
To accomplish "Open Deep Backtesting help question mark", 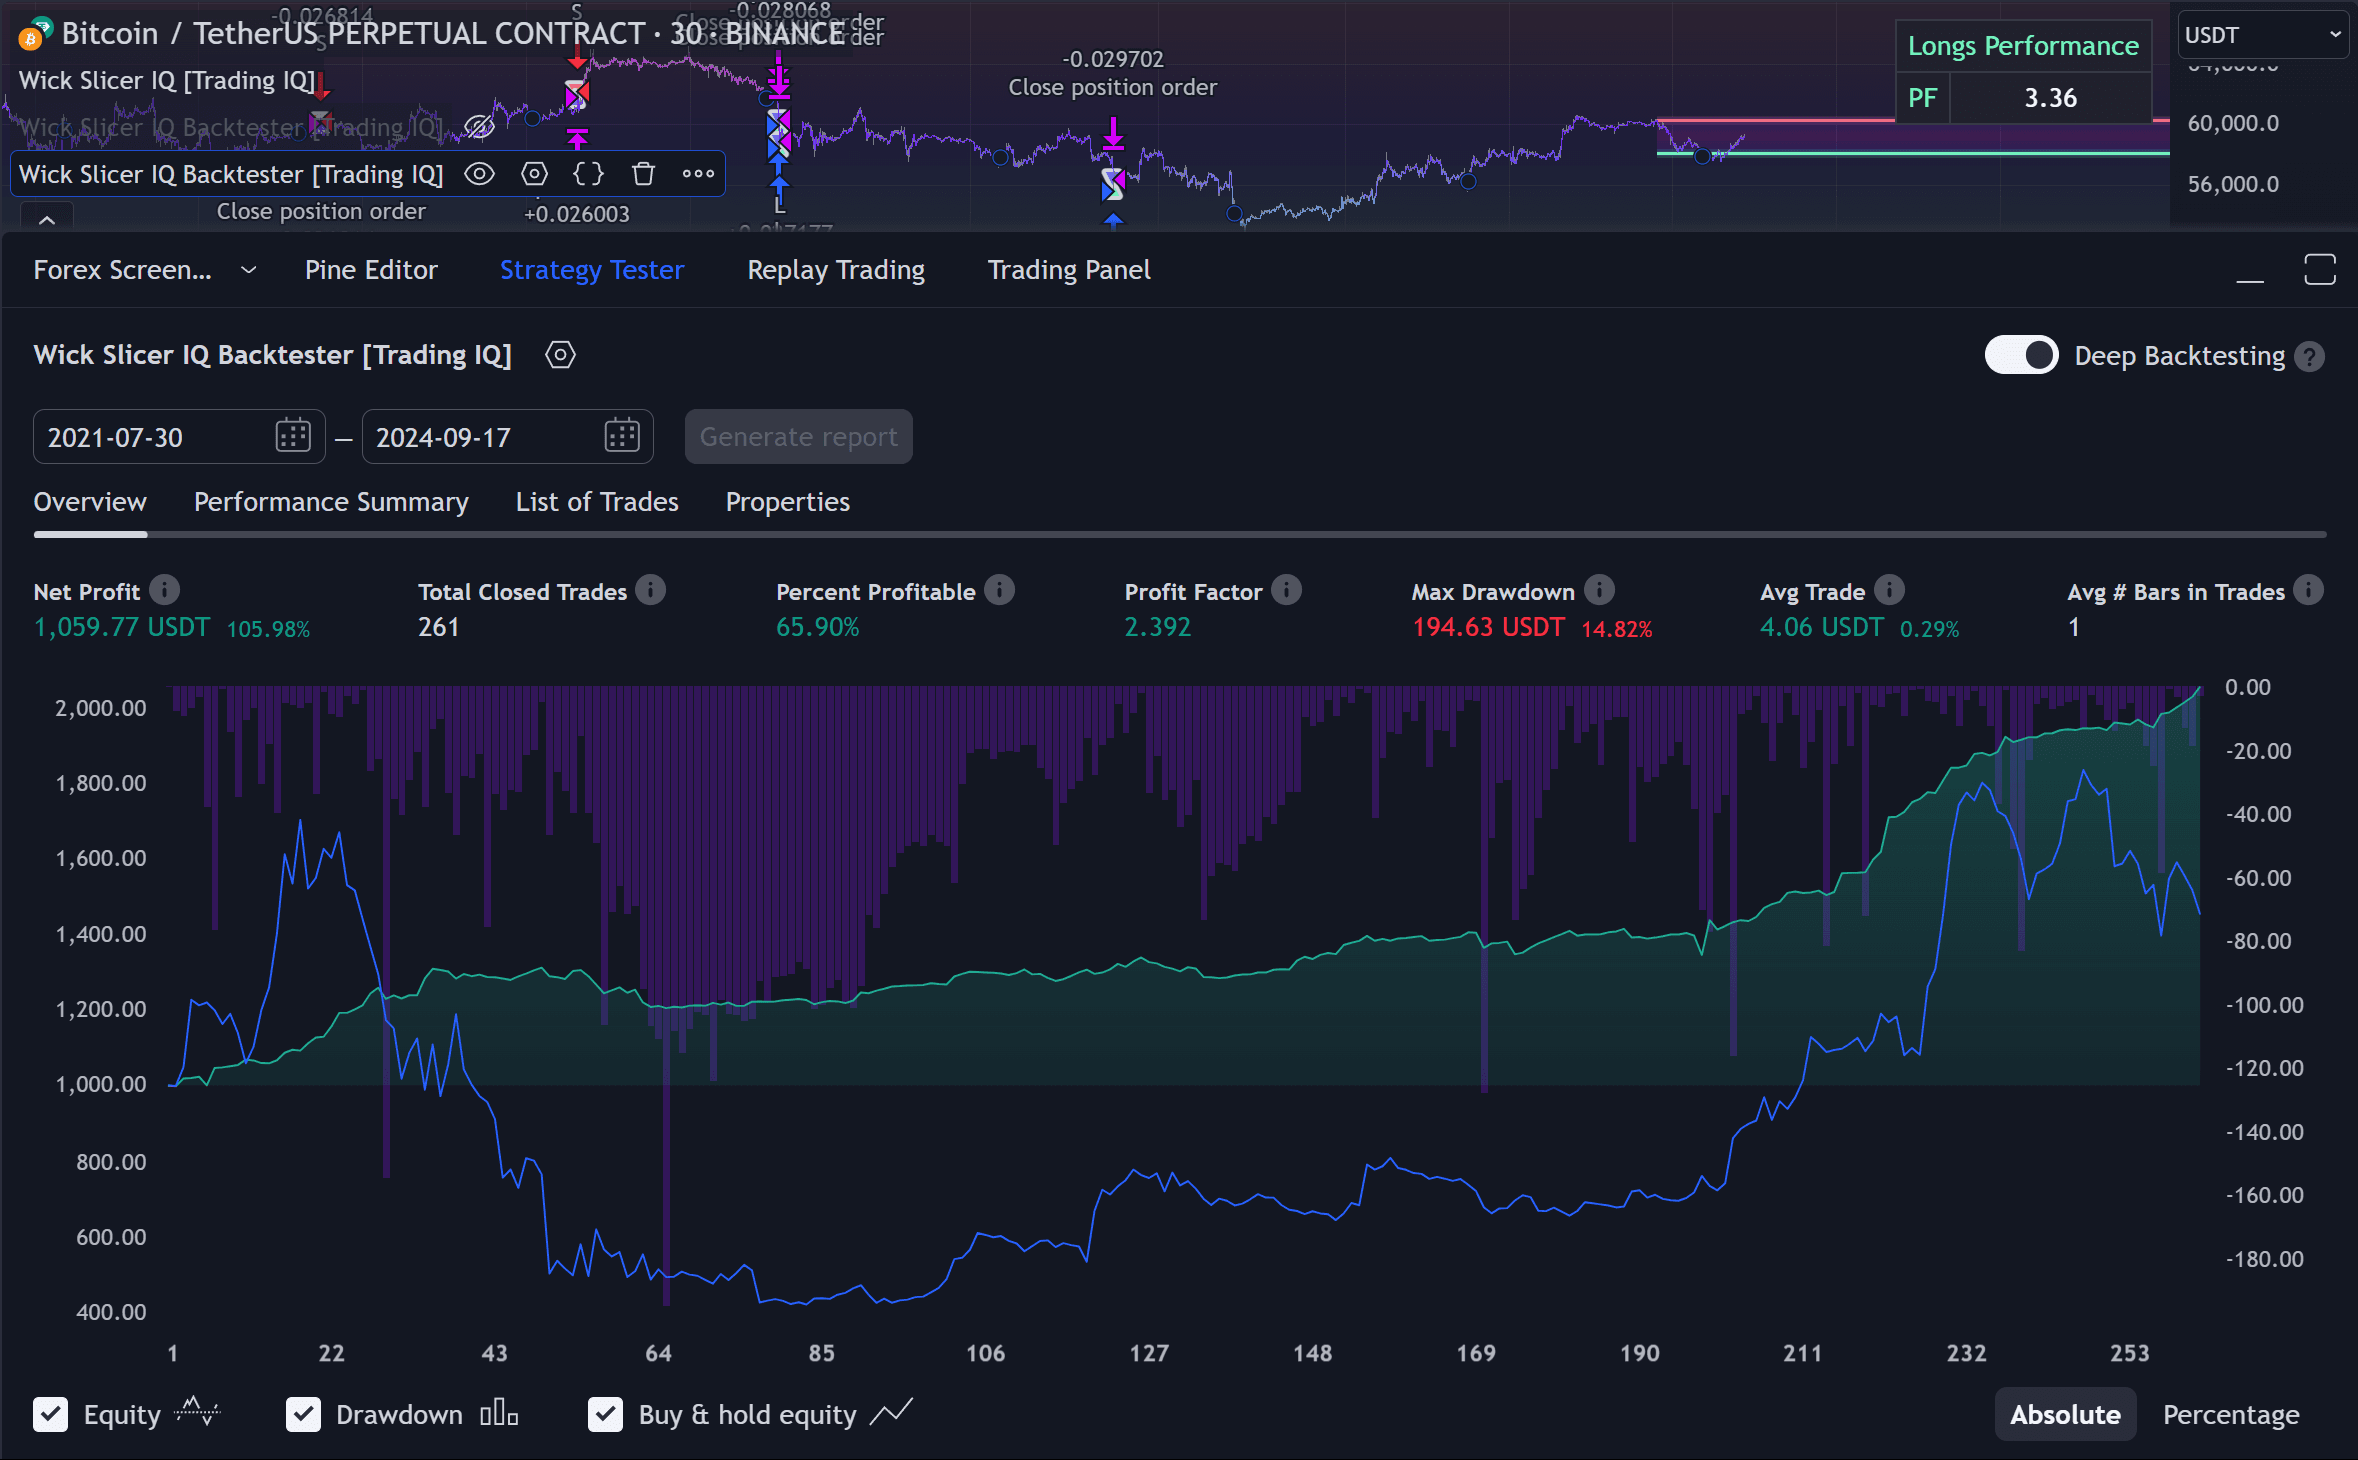I will pos(2309,357).
